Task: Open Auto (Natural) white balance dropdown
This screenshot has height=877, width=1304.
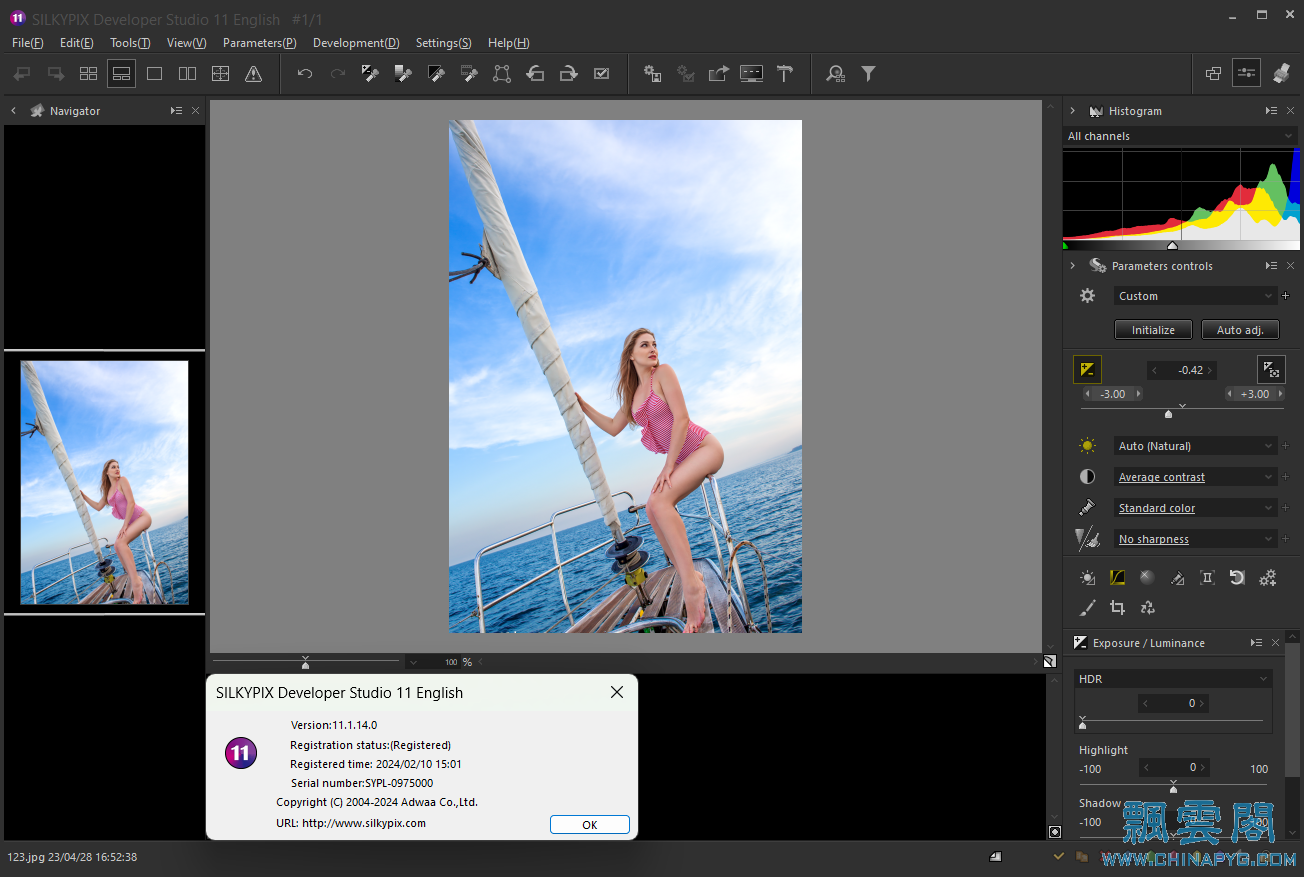Action: 1195,446
